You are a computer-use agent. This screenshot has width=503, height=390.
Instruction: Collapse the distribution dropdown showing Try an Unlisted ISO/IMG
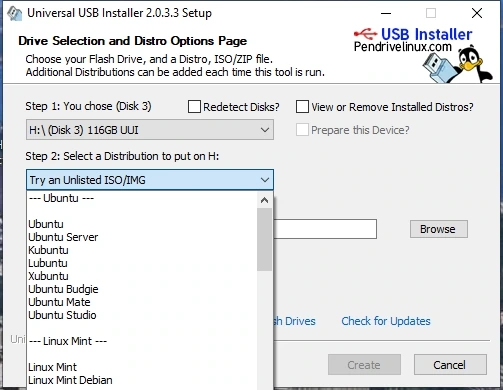150,180
